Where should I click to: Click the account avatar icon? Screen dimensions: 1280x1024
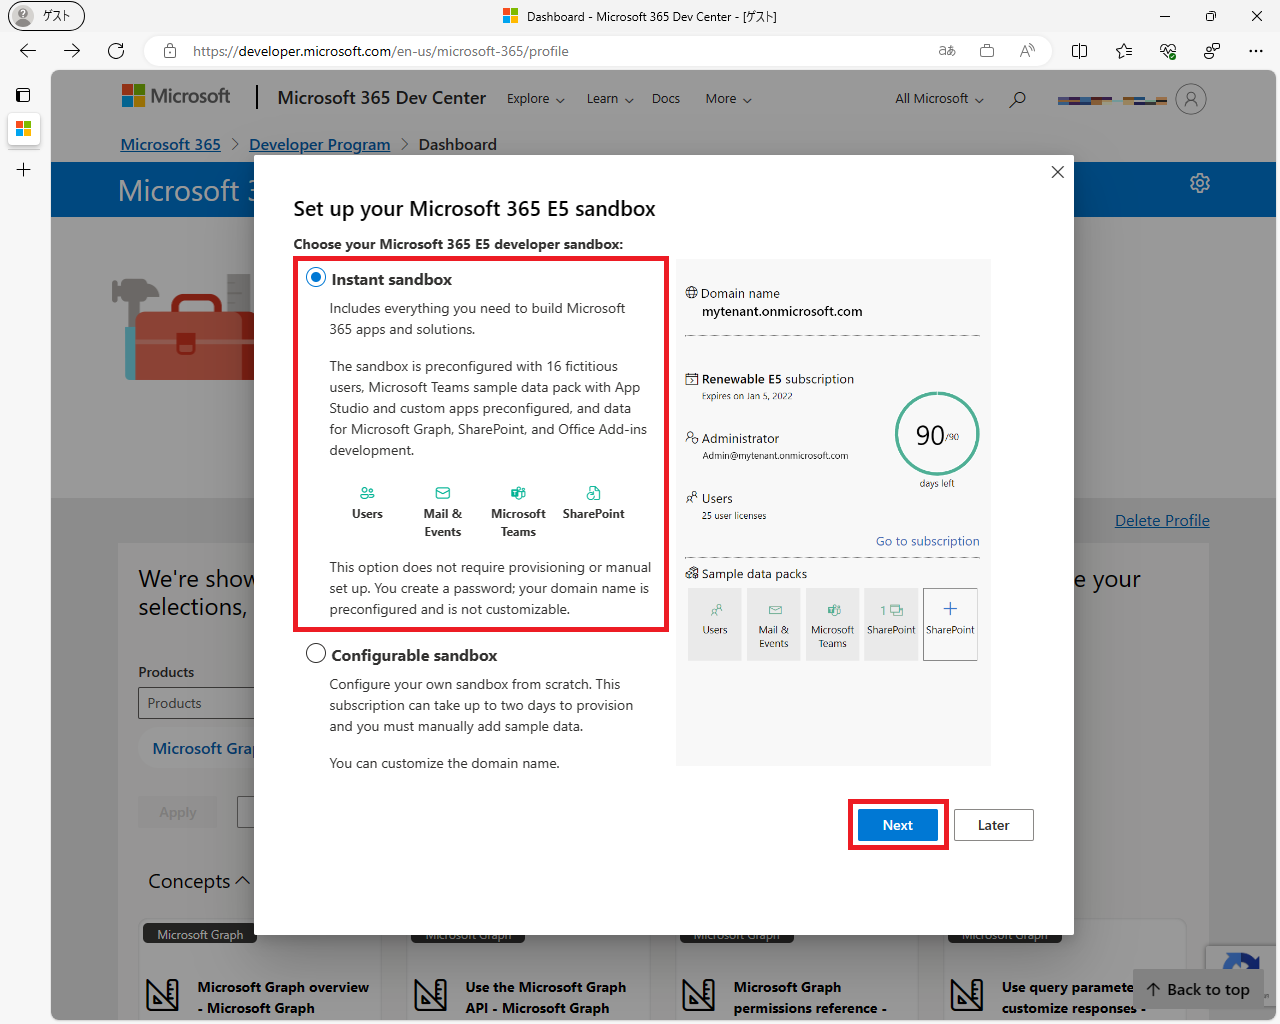point(1191,98)
